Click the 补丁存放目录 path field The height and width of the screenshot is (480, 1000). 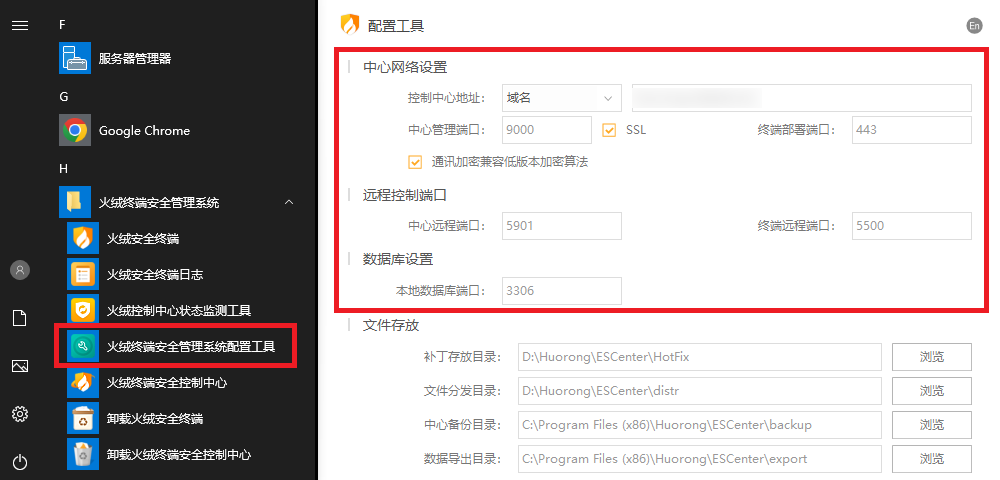pos(700,357)
